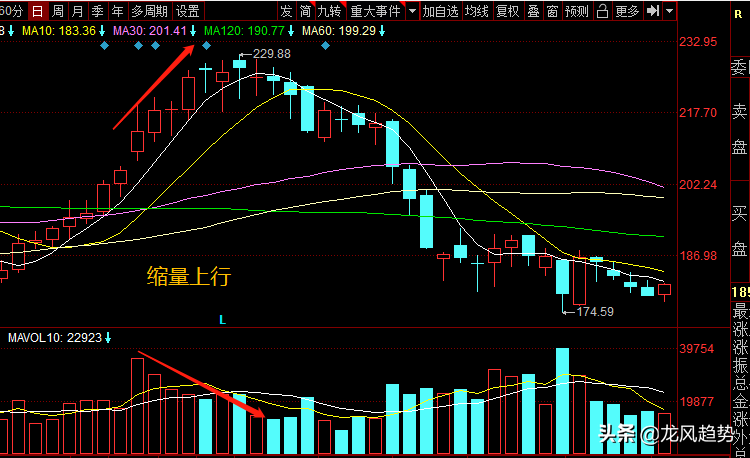Select the 年 yearly period tab

point(118,11)
